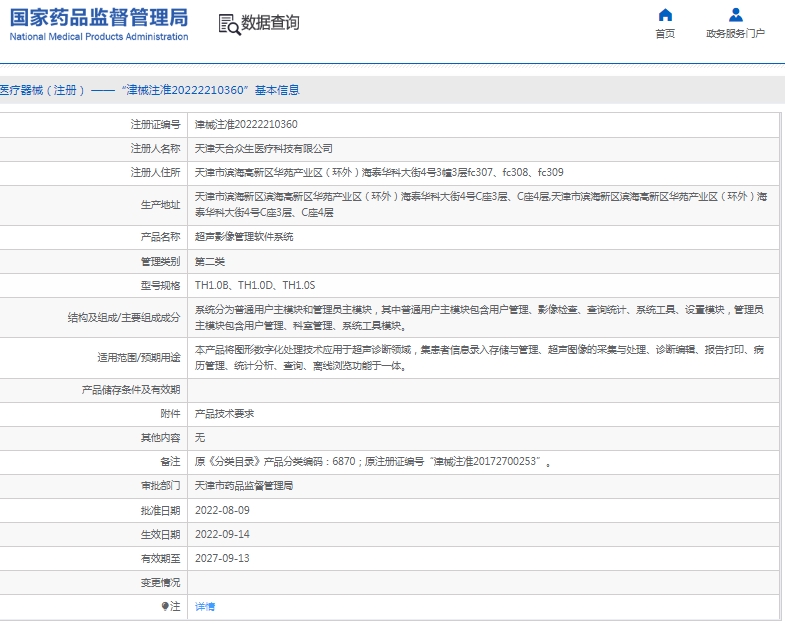Click the 国家药品监督管理局 logo
The height and width of the screenshot is (626, 785).
(99, 18)
